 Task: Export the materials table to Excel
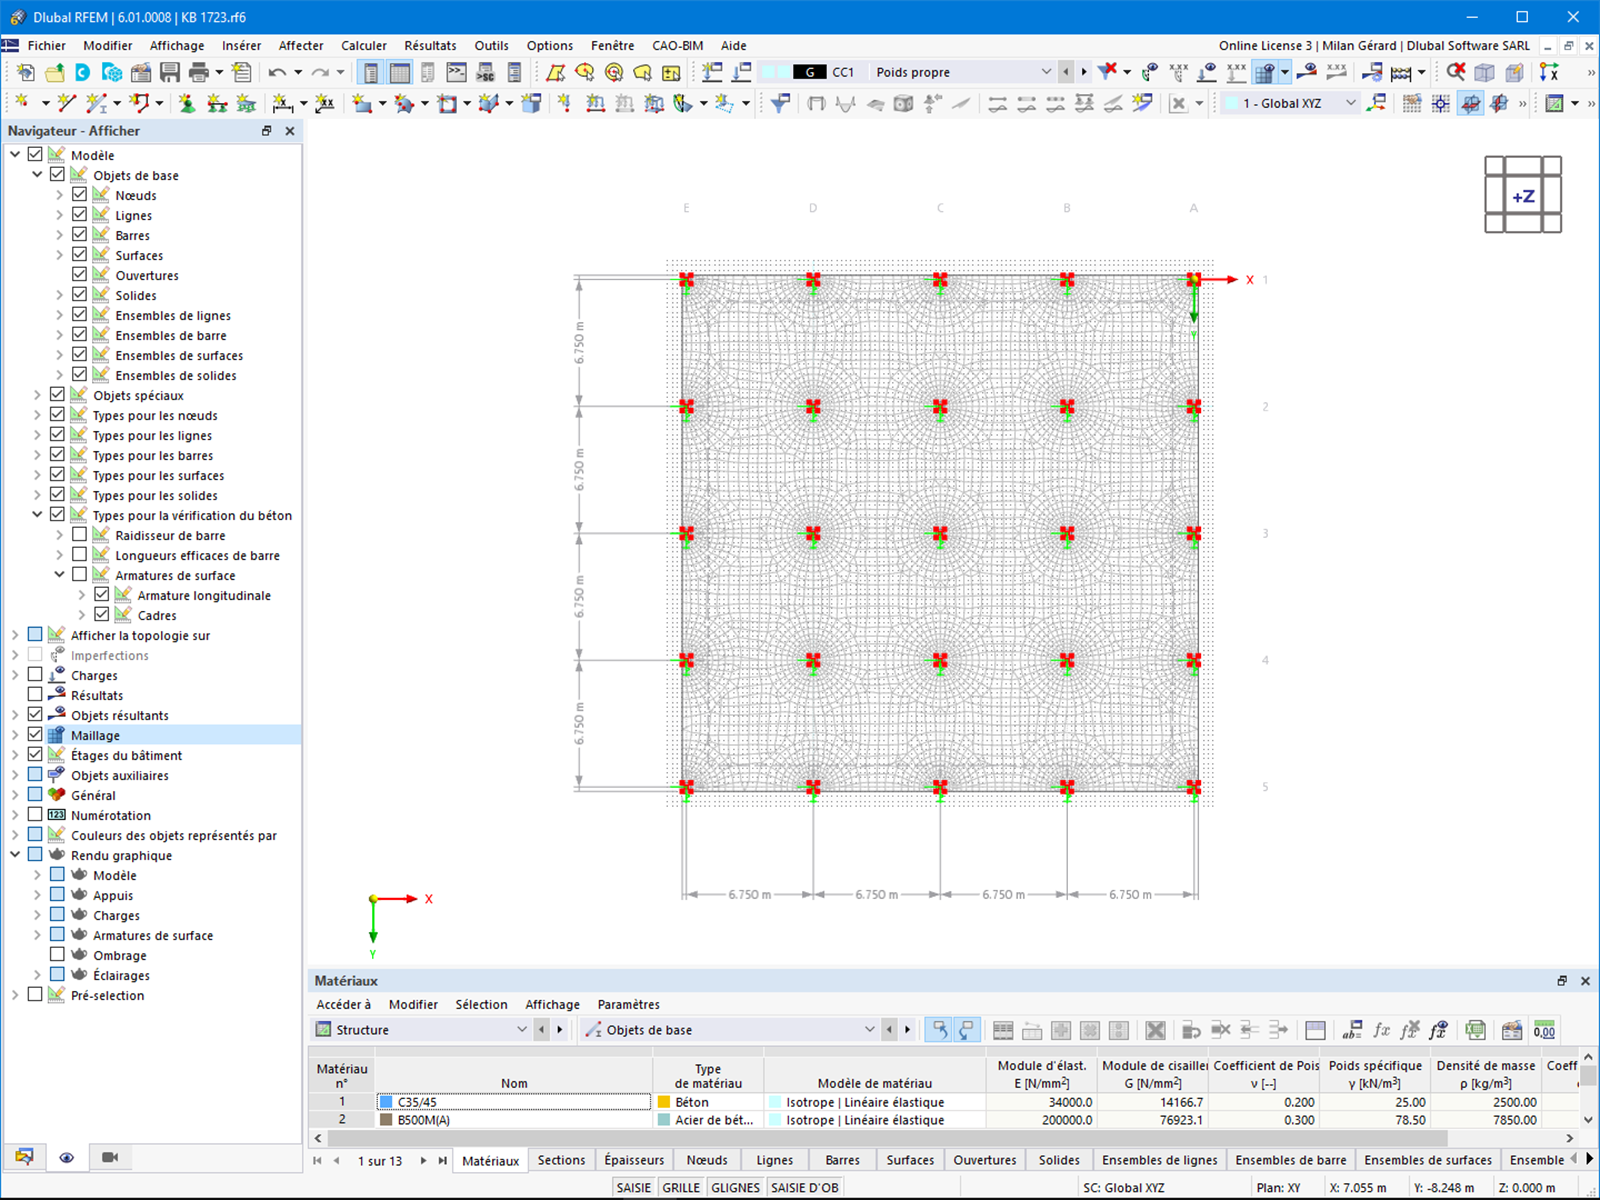1475,1030
